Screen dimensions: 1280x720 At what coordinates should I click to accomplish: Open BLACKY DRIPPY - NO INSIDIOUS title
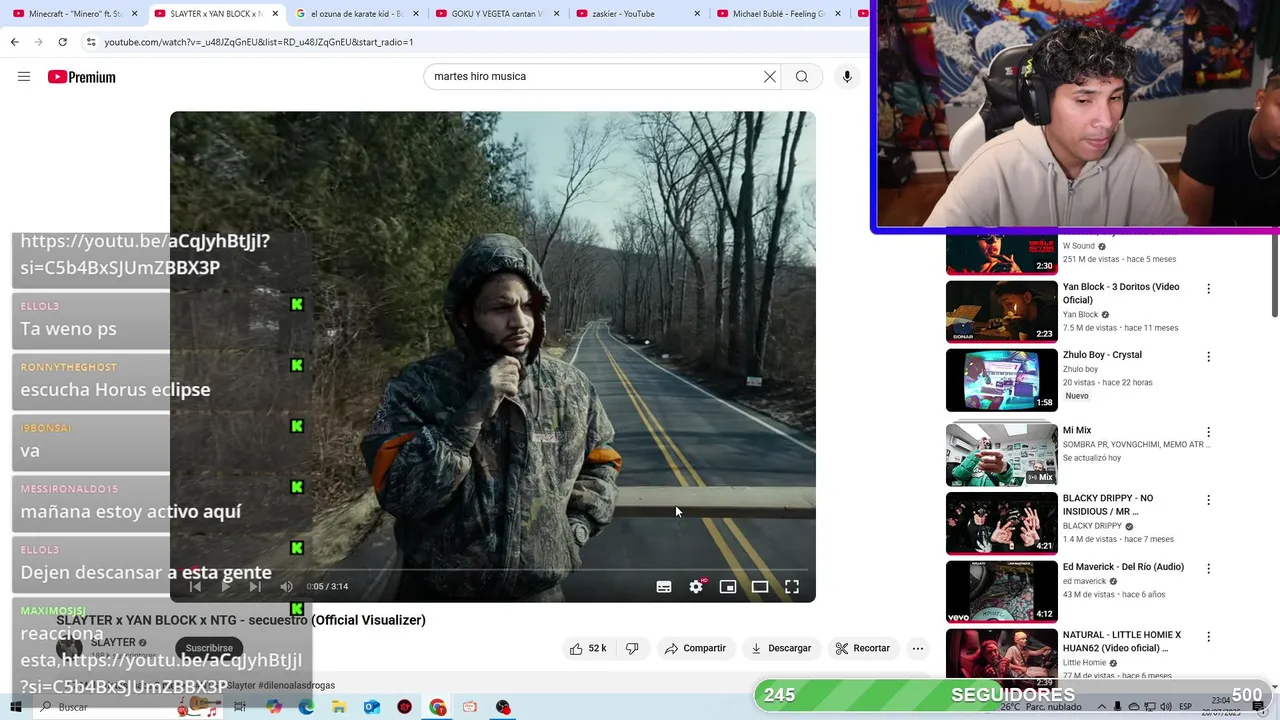[x=1108, y=504]
